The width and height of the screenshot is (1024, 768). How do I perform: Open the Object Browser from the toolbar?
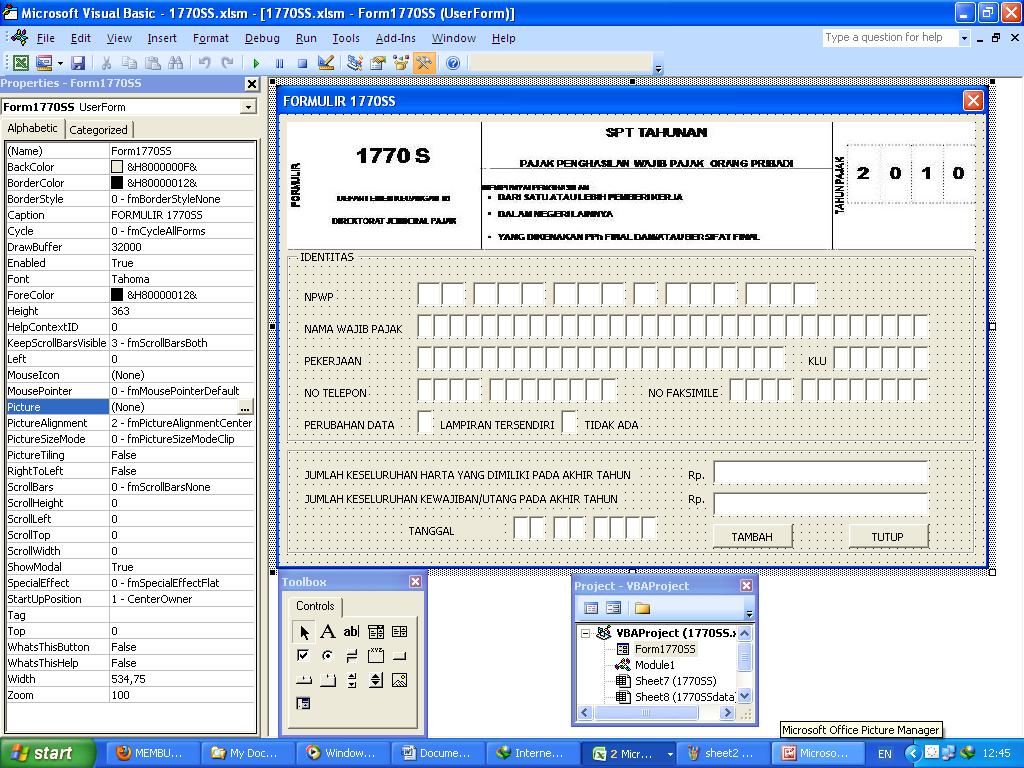tap(401, 62)
